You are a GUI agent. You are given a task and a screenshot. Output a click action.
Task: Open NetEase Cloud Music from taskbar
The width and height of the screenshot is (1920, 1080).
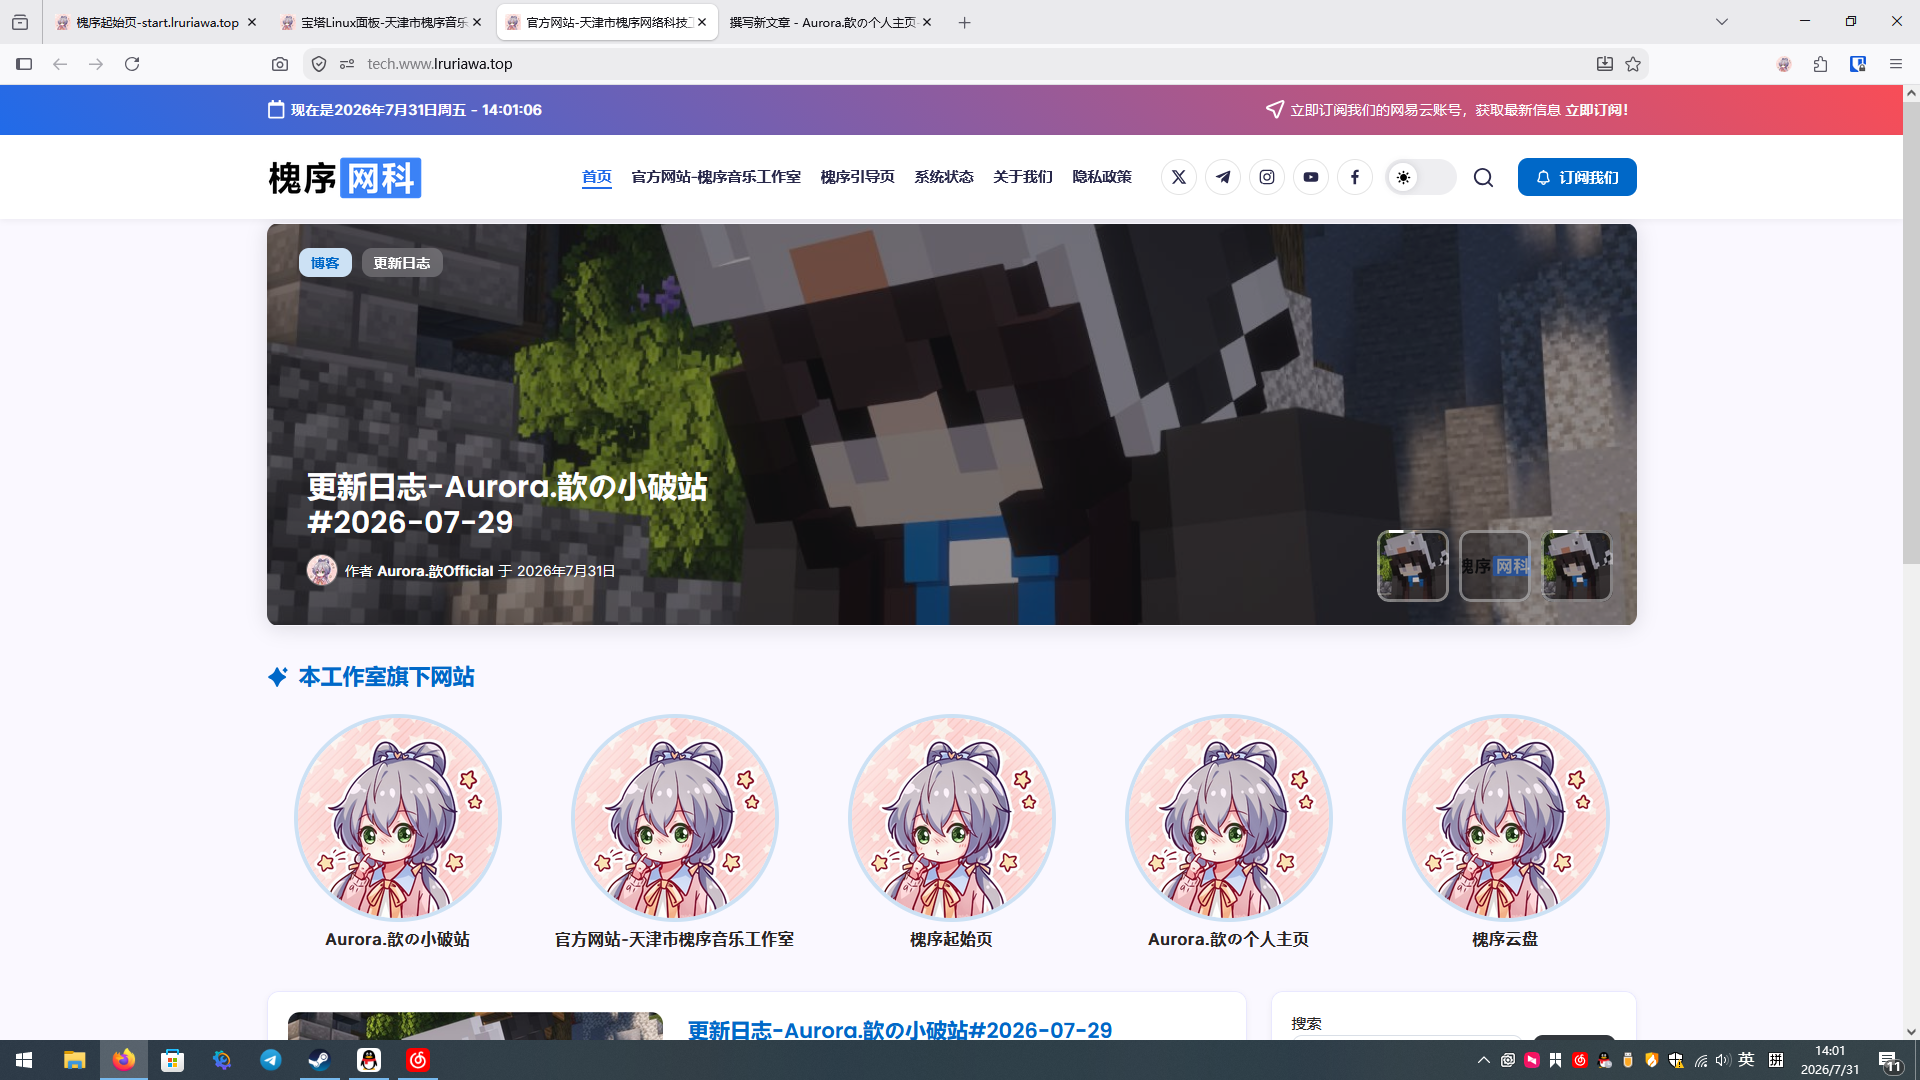tap(418, 1060)
